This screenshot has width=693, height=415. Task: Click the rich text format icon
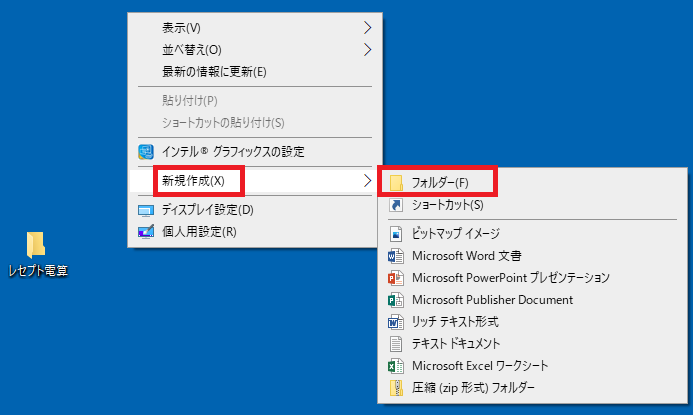(396, 322)
